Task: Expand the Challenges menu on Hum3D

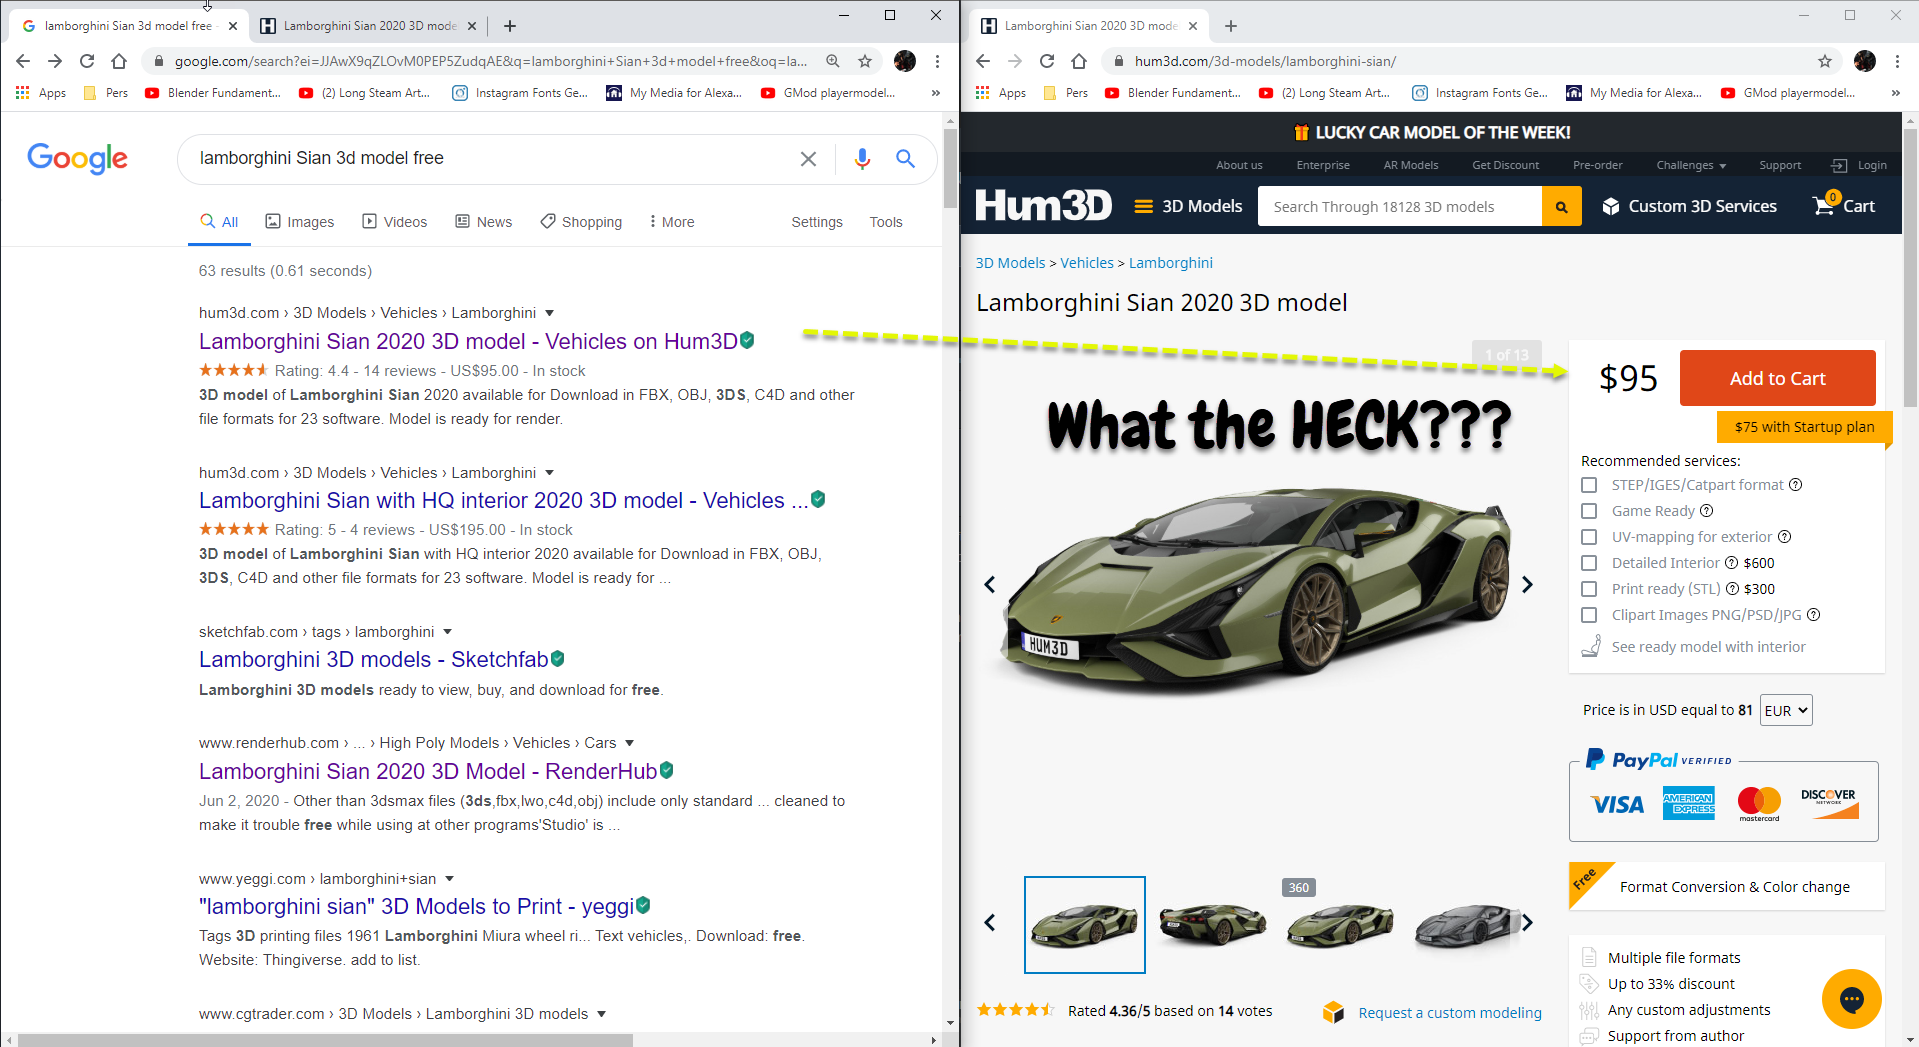Action: coord(1691,165)
